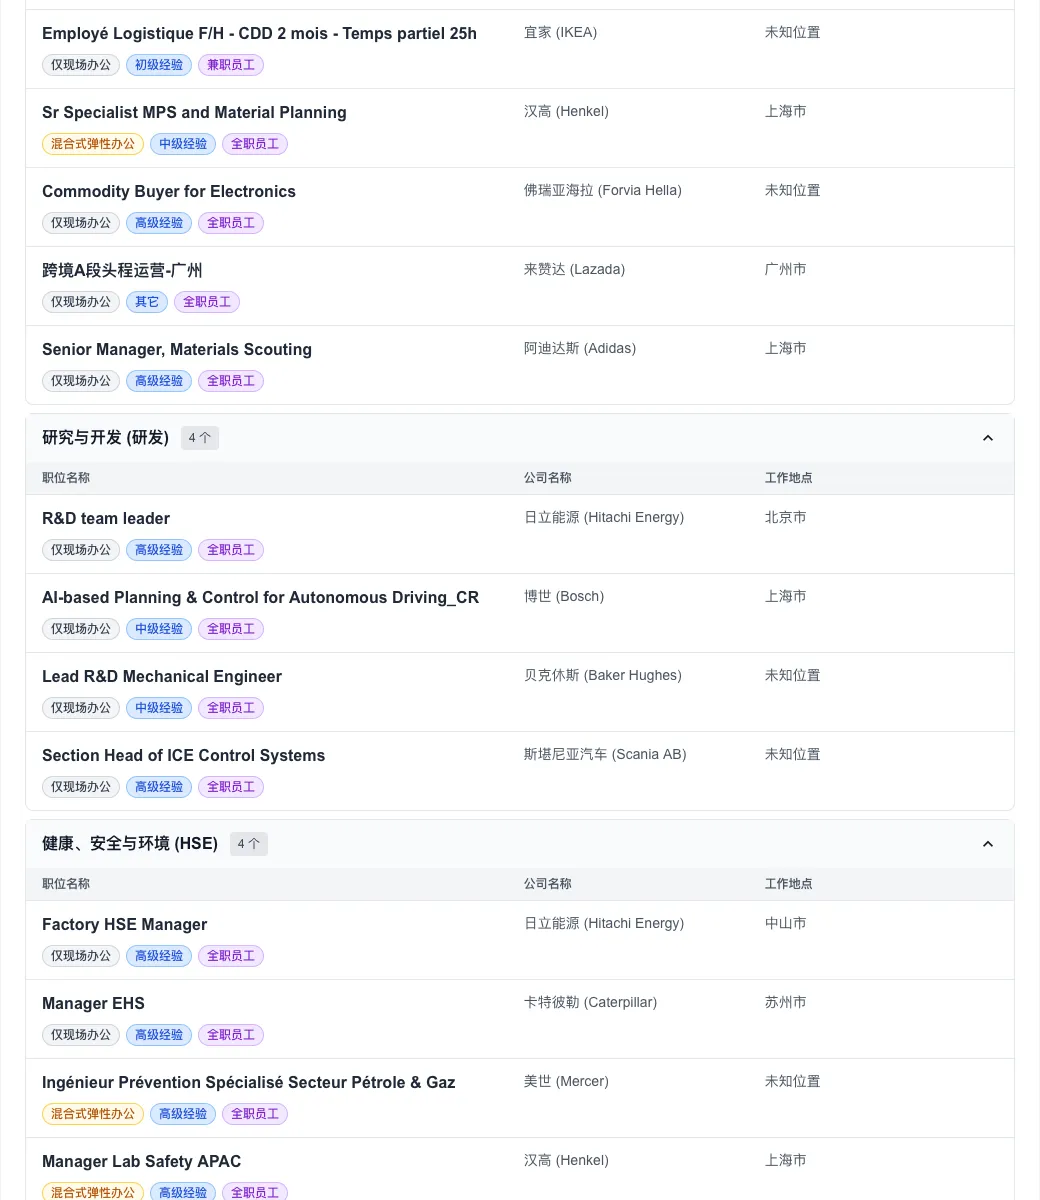
Task: Click the 兼职员工 tag on Employé Logistique
Action: (x=231, y=65)
